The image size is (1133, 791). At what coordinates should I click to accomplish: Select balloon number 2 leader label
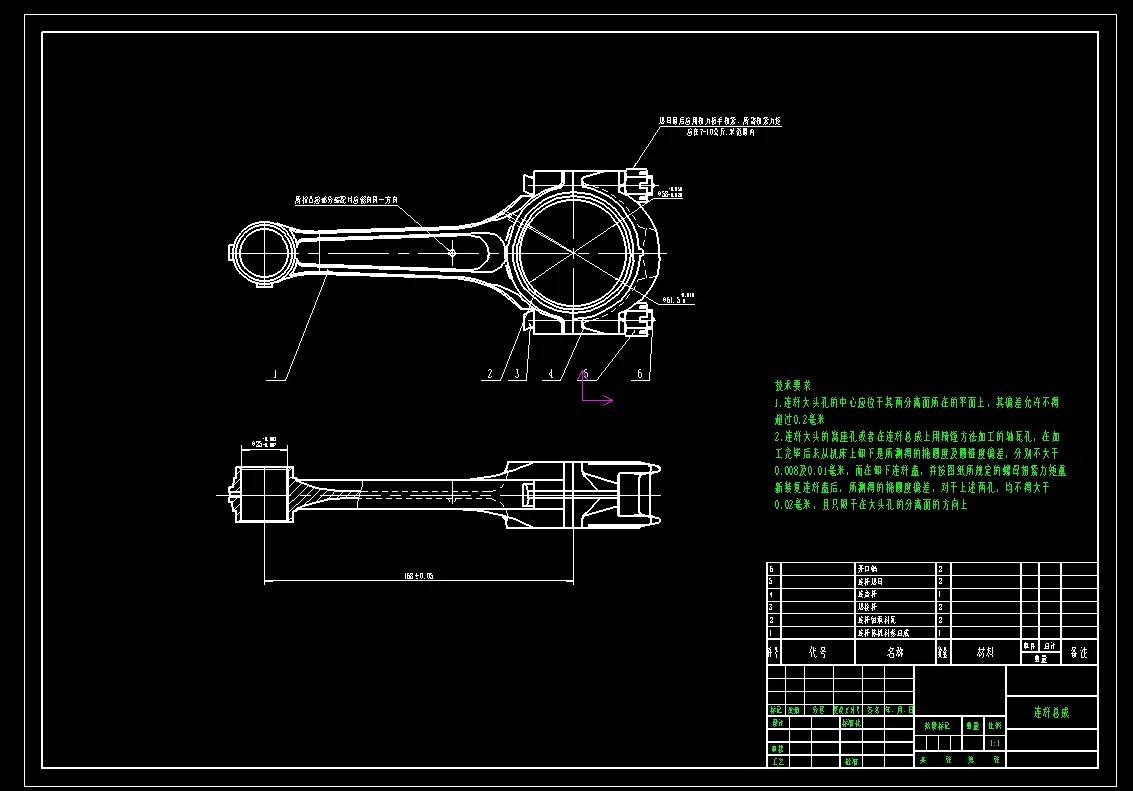(x=490, y=374)
